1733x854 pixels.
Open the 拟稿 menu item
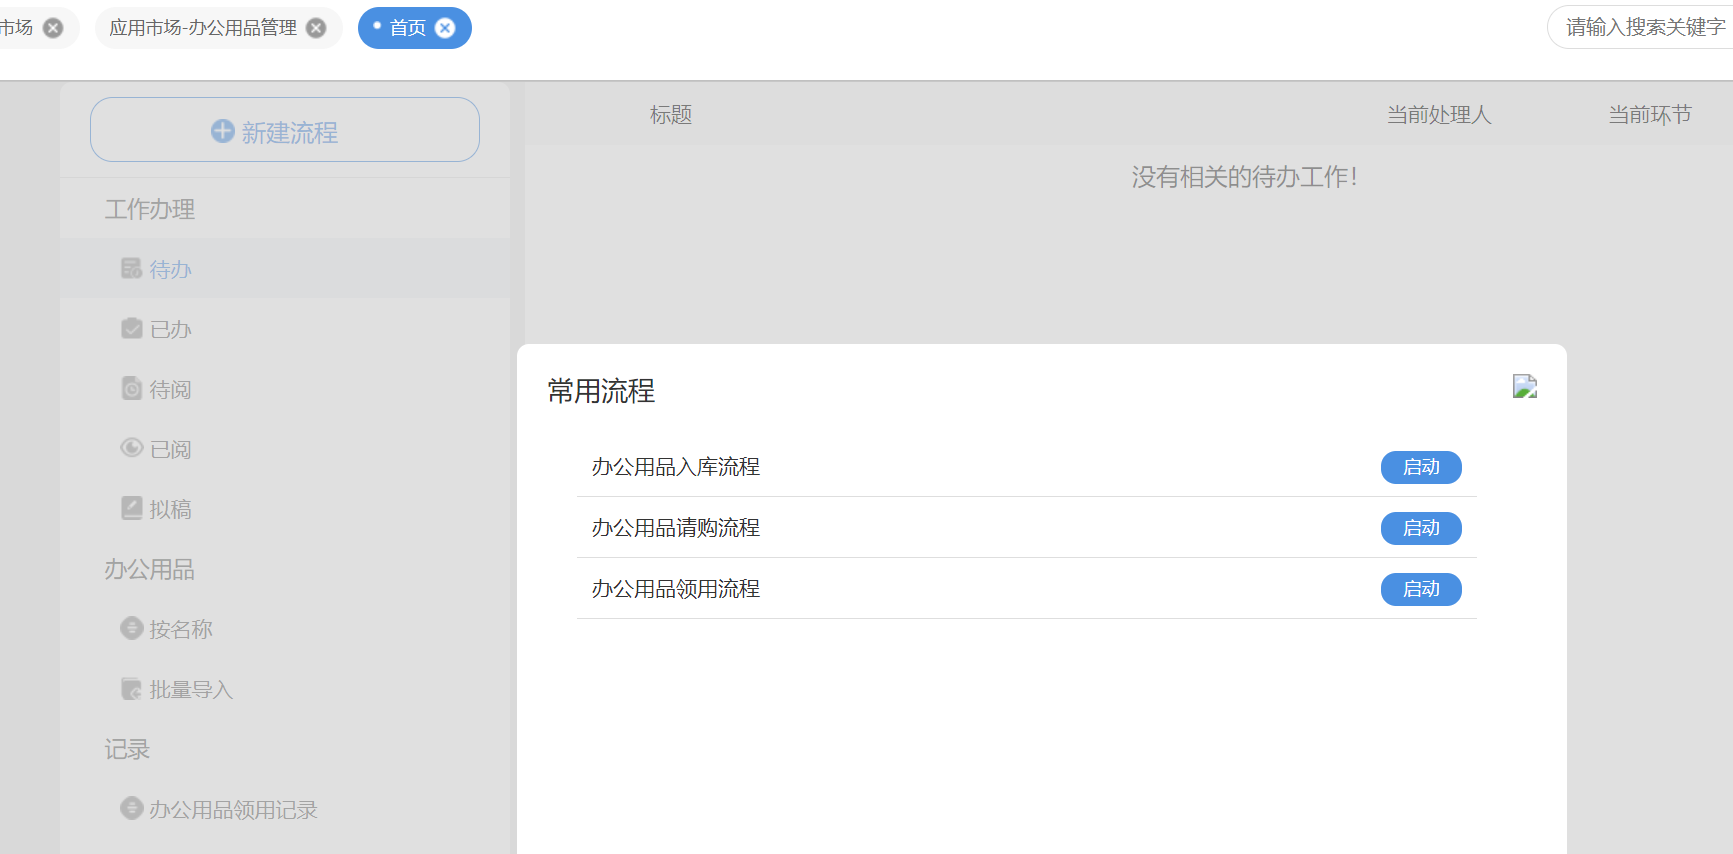(285, 508)
